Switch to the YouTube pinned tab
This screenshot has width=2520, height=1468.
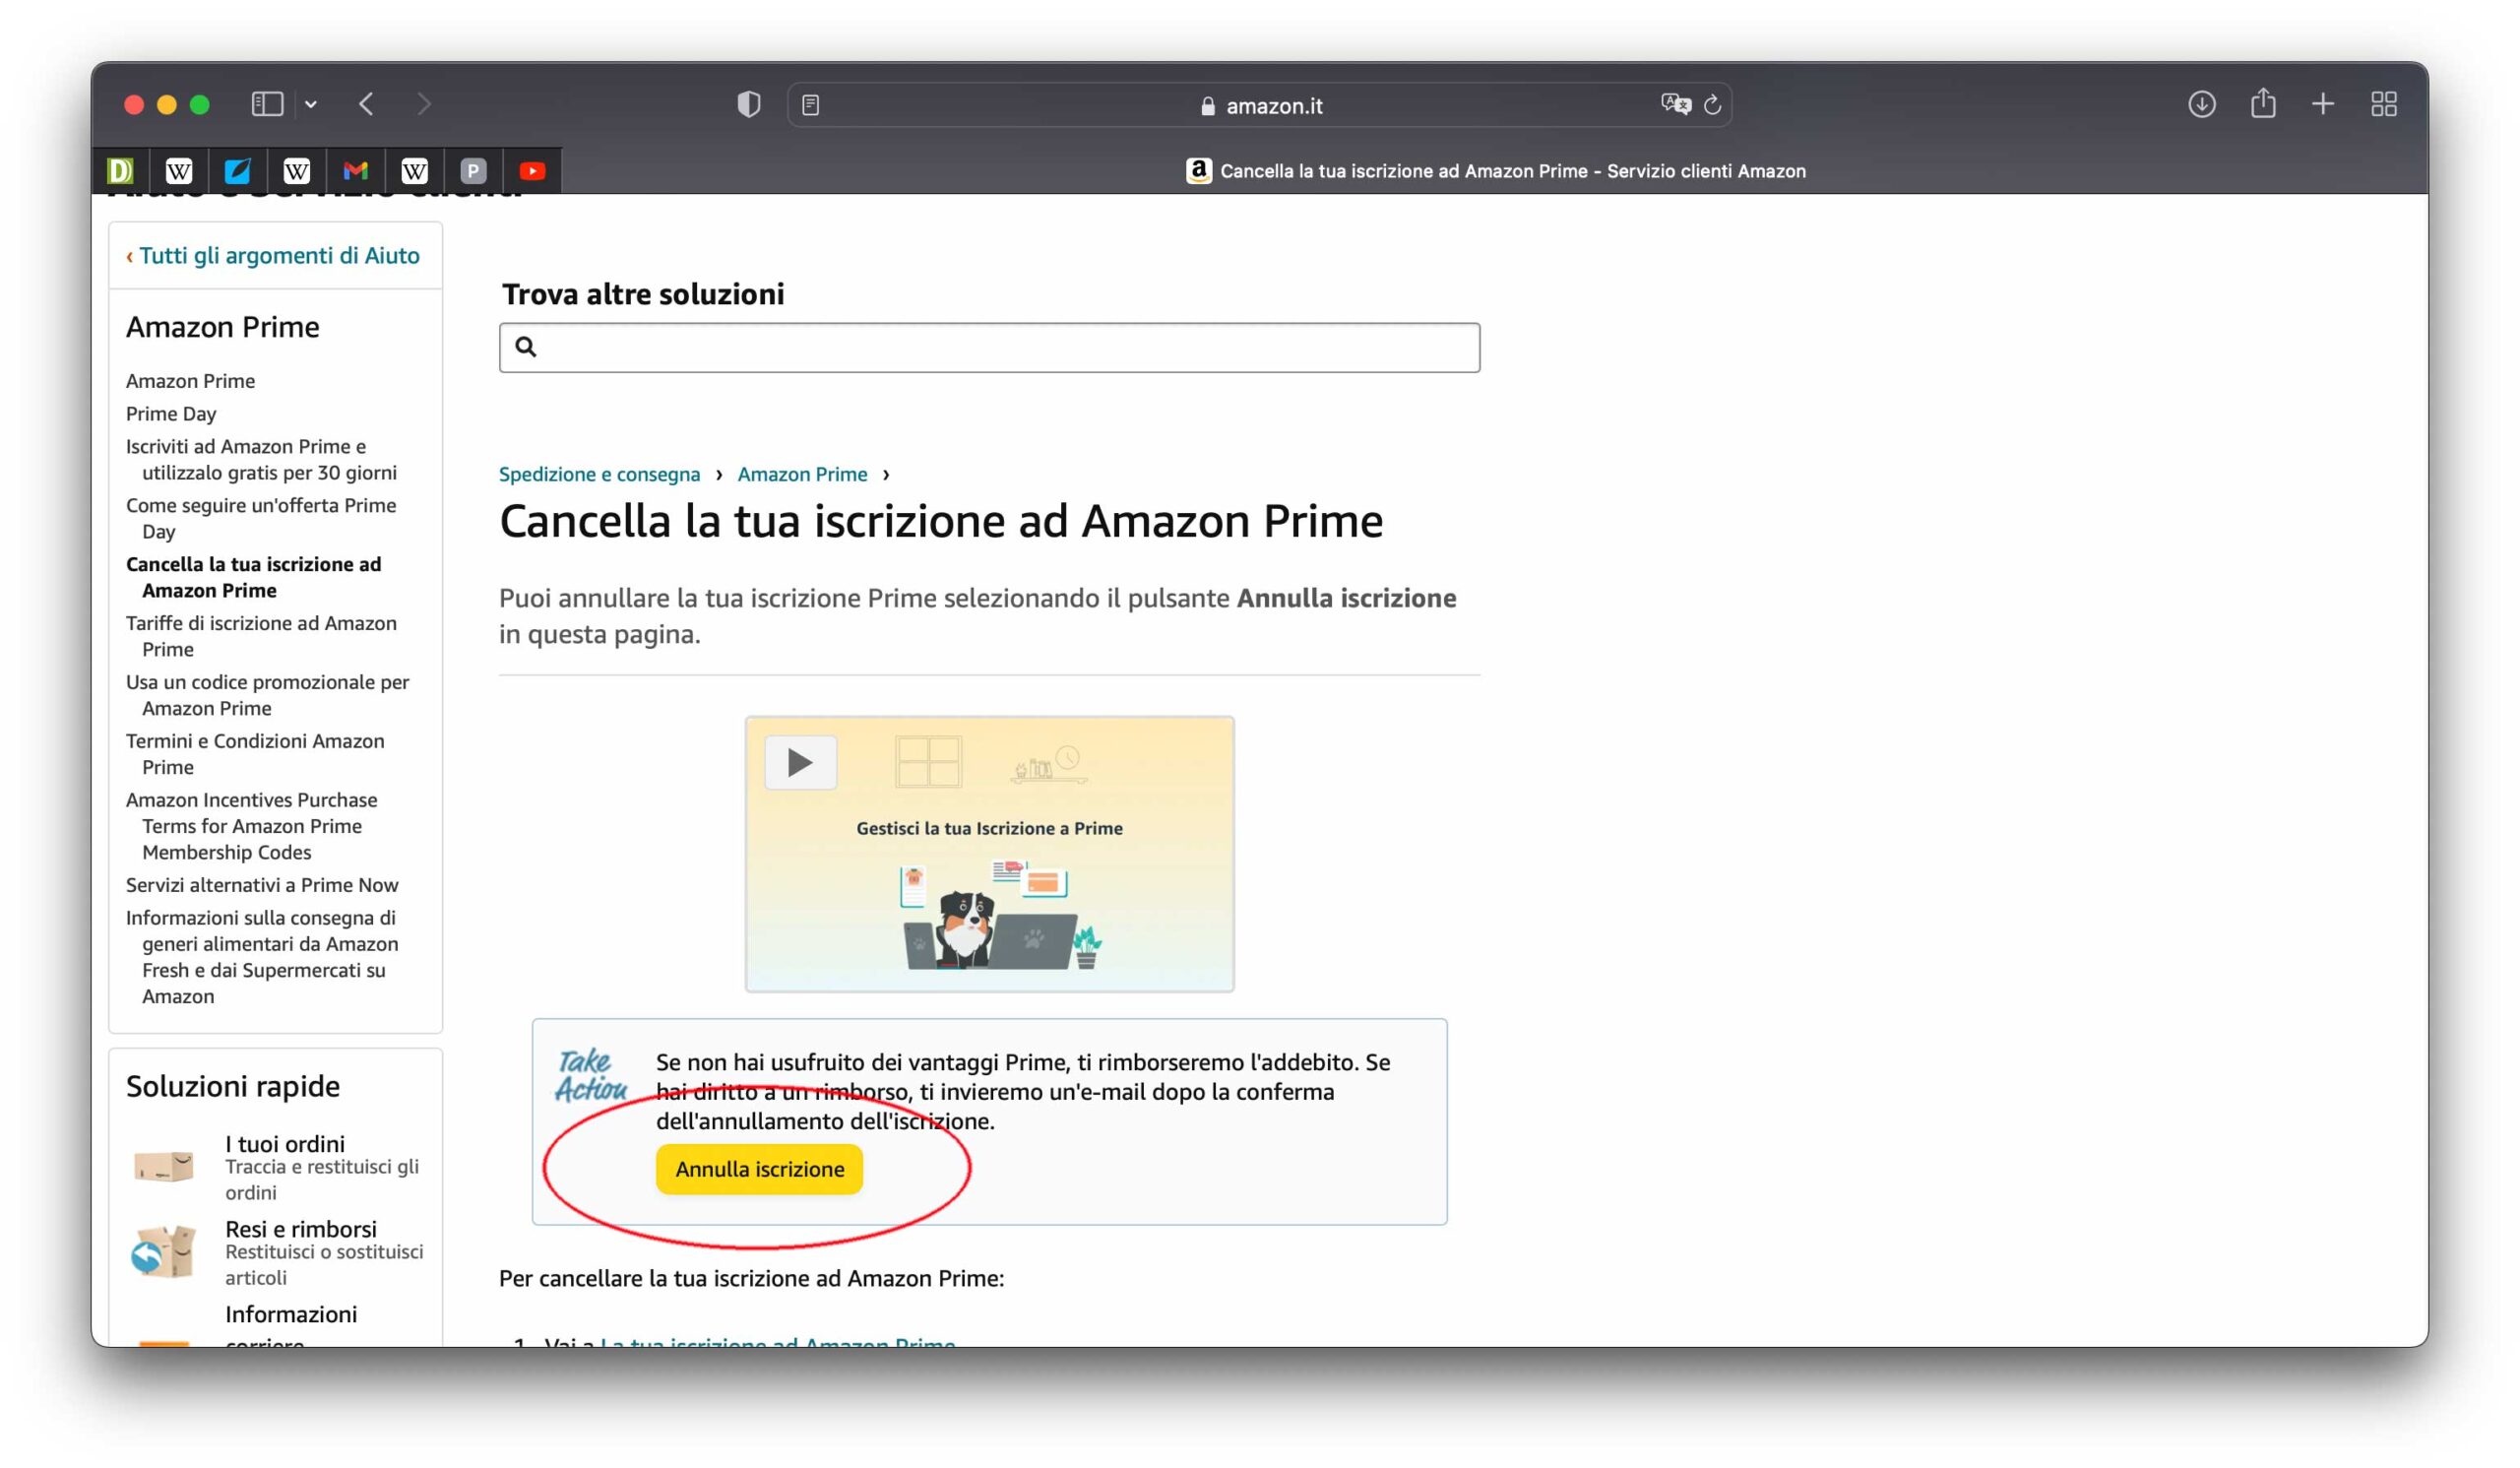(x=533, y=171)
